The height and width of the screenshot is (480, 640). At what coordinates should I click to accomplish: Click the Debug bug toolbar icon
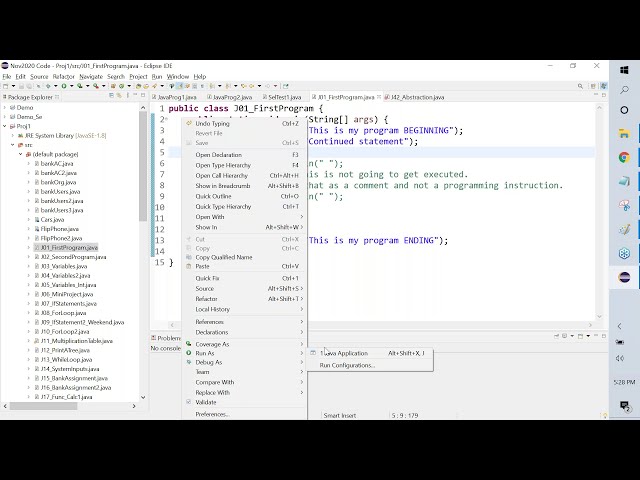coord(48,86)
